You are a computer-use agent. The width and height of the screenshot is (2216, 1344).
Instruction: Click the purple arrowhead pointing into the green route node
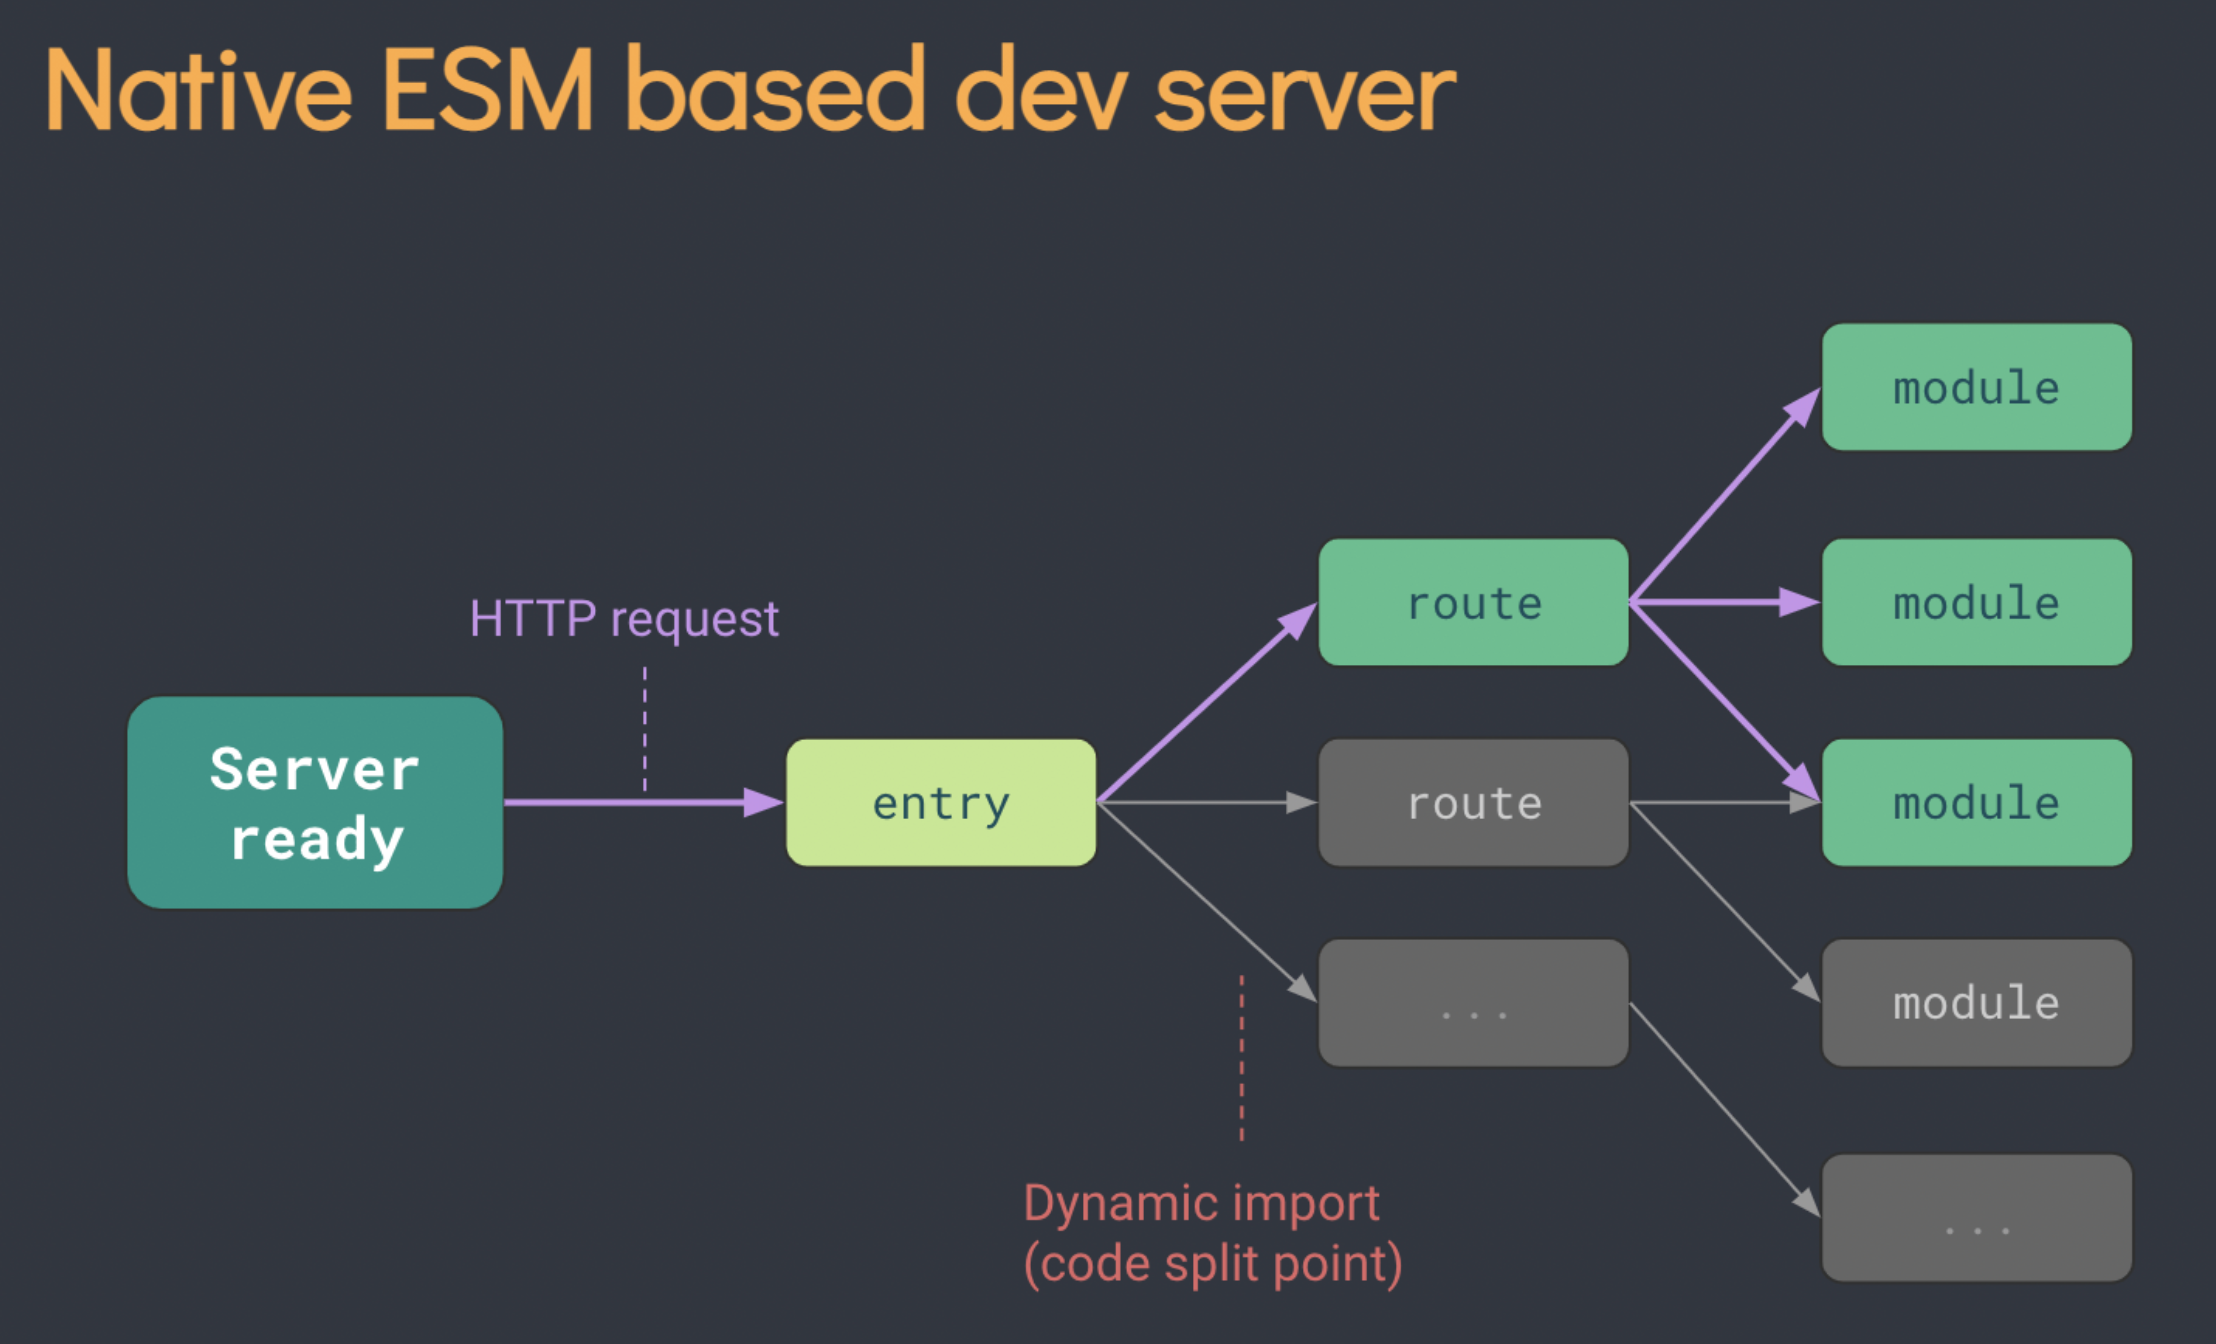pos(1298,620)
